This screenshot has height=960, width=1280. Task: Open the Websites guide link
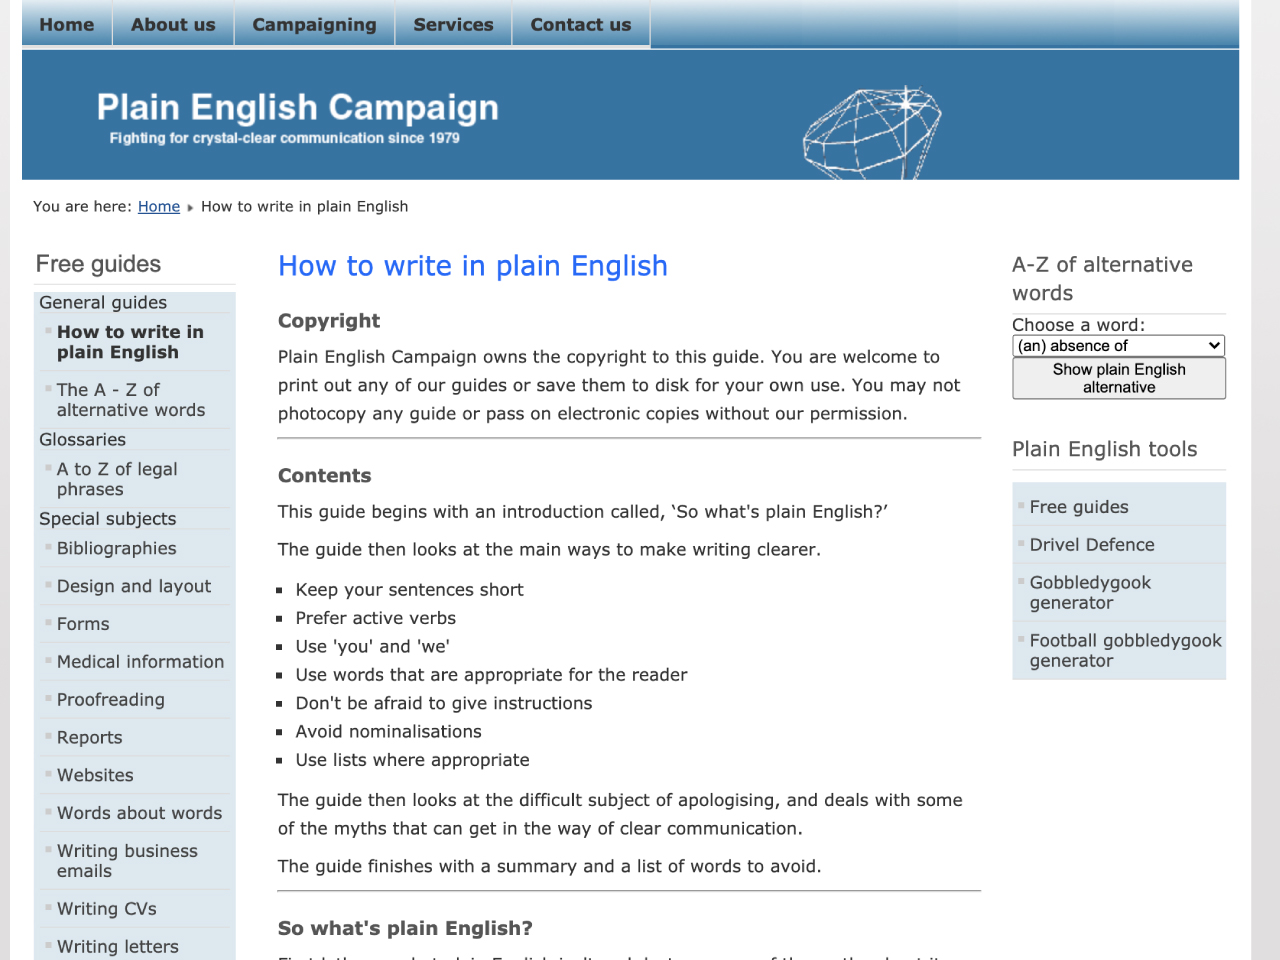pyautogui.click(x=95, y=775)
